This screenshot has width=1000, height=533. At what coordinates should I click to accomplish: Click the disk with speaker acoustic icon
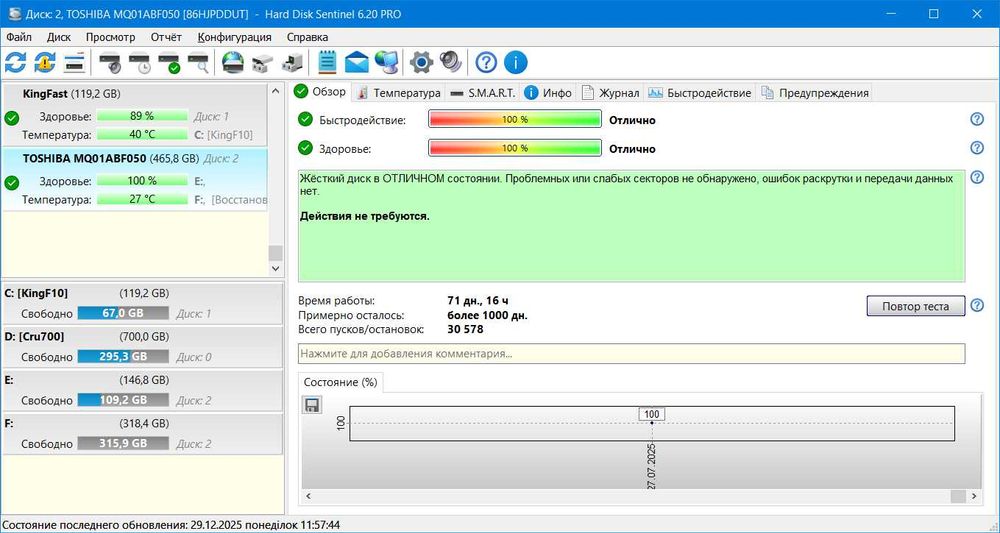click(110, 62)
